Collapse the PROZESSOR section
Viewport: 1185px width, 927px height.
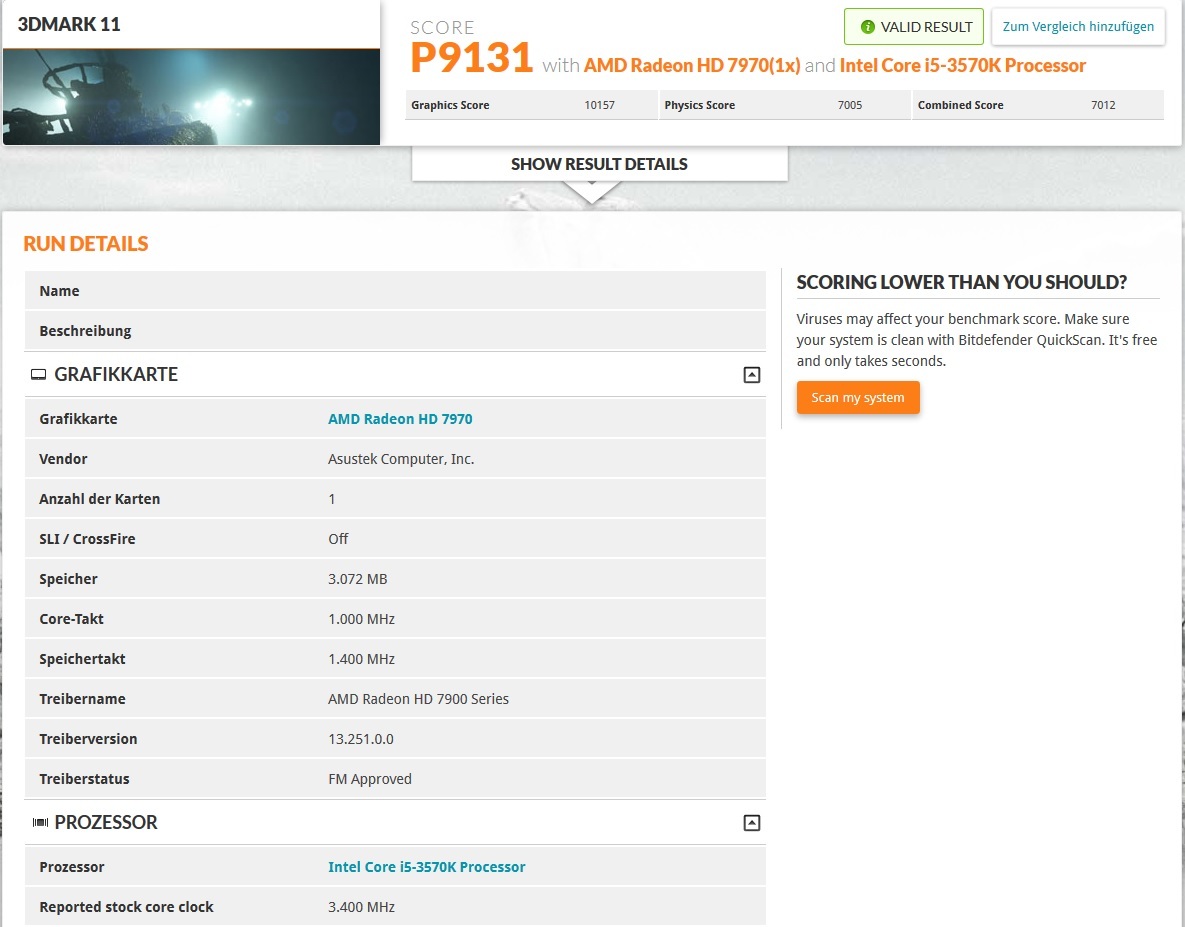751,823
